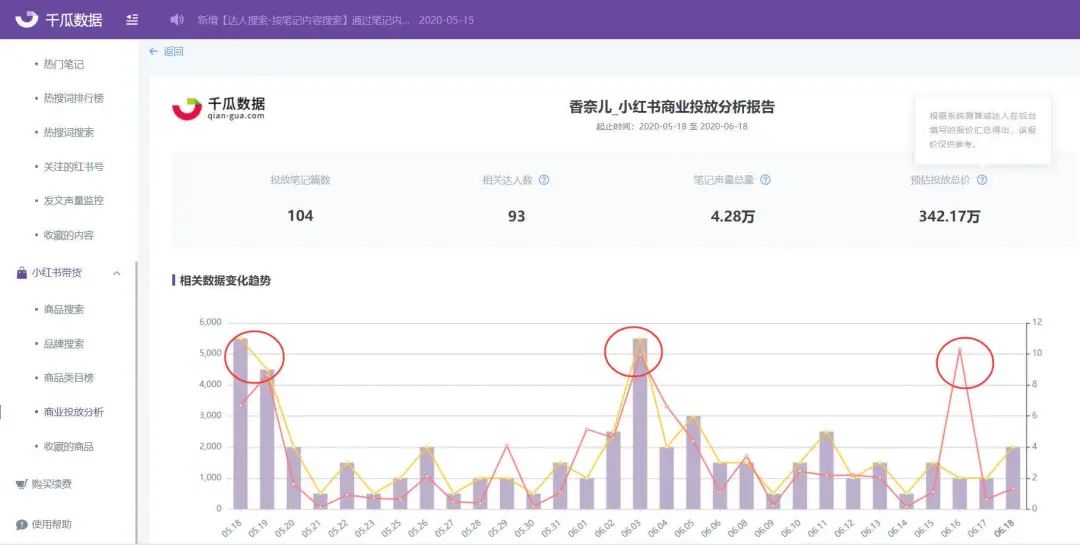Viewport: 1080px width, 545px height.
Task: Click the 投放笔记篇数 value 104
Action: click(300, 216)
